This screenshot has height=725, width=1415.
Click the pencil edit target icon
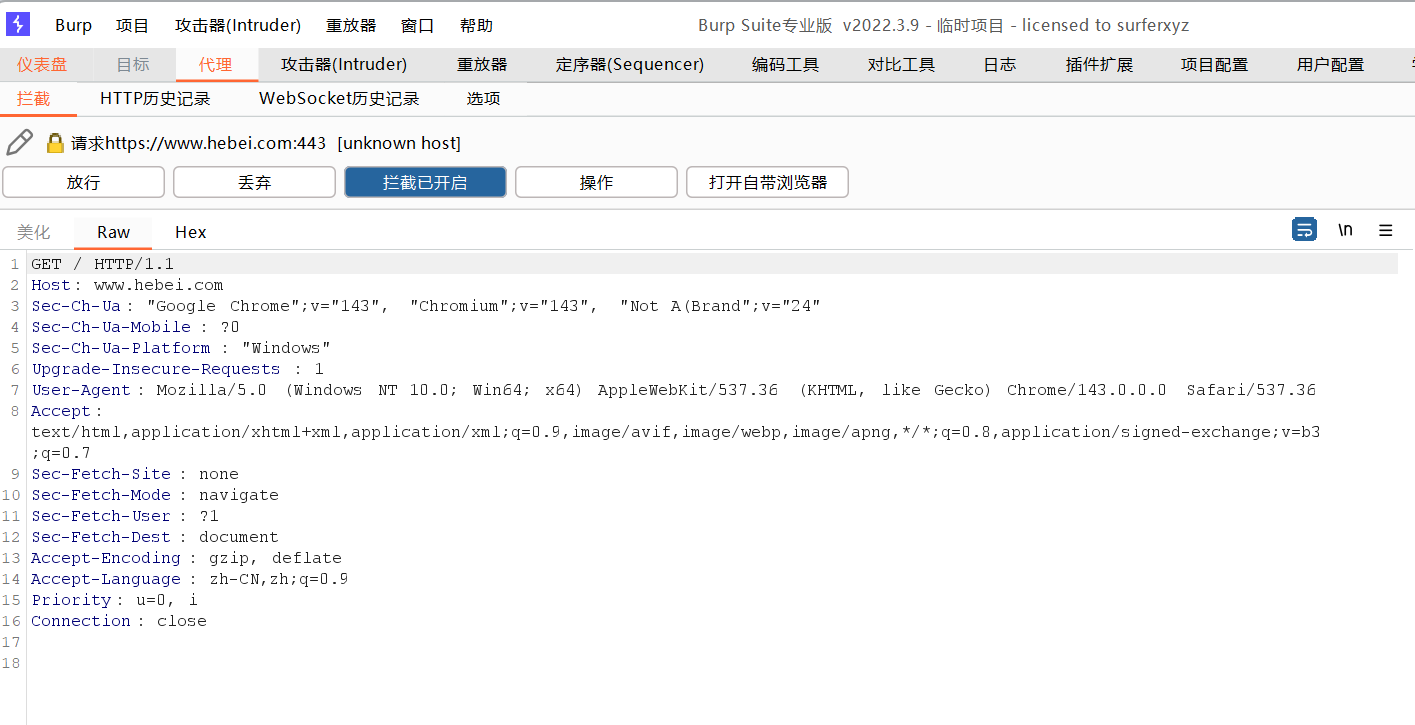(19, 142)
